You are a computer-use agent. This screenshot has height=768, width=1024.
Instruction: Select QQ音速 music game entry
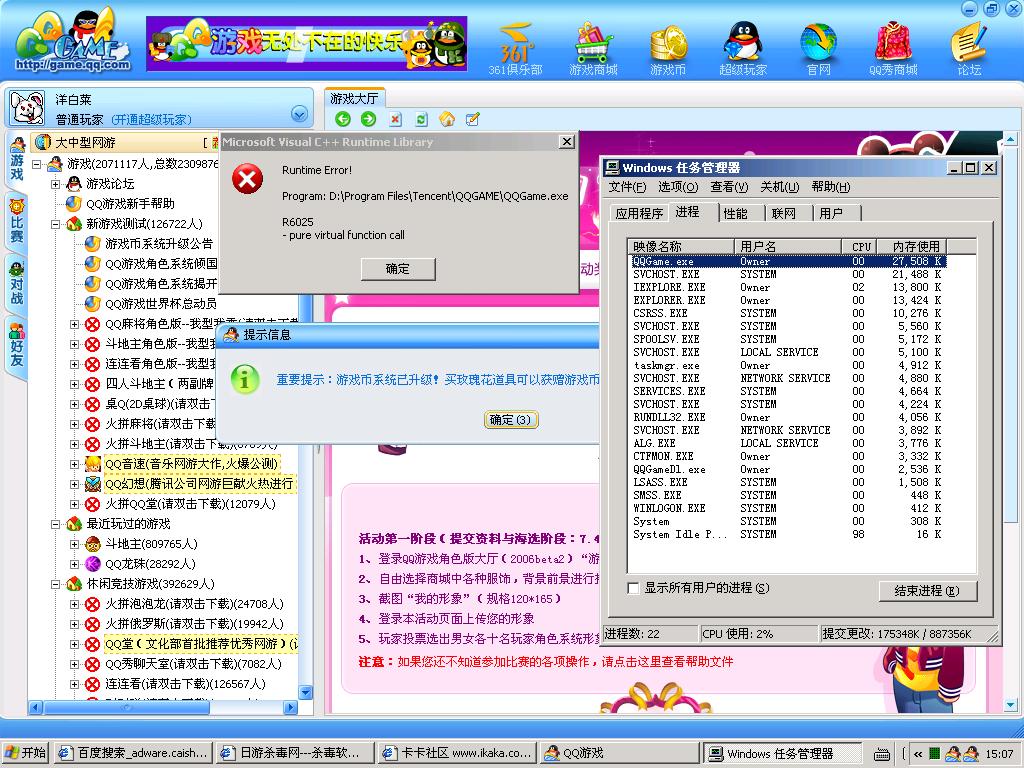pos(191,464)
